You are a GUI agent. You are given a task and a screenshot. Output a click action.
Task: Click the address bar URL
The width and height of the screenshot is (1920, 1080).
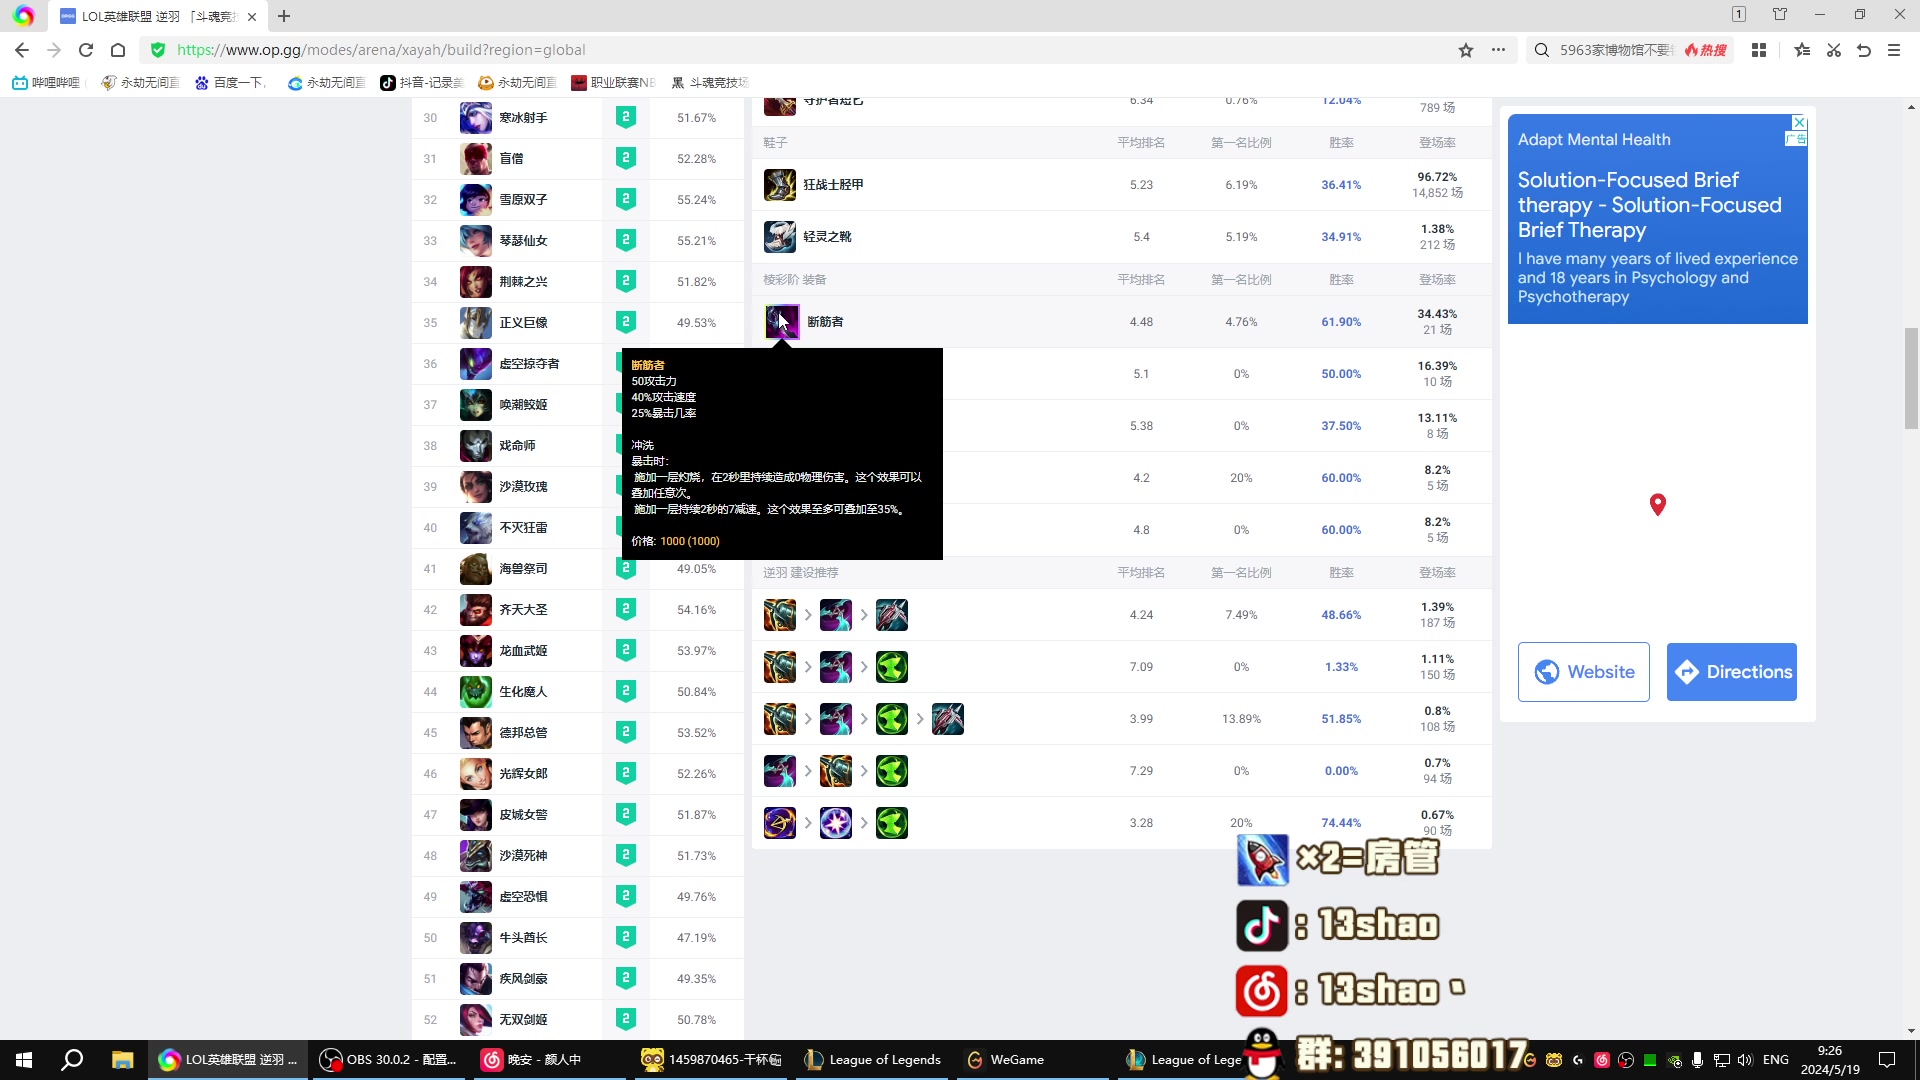click(381, 50)
